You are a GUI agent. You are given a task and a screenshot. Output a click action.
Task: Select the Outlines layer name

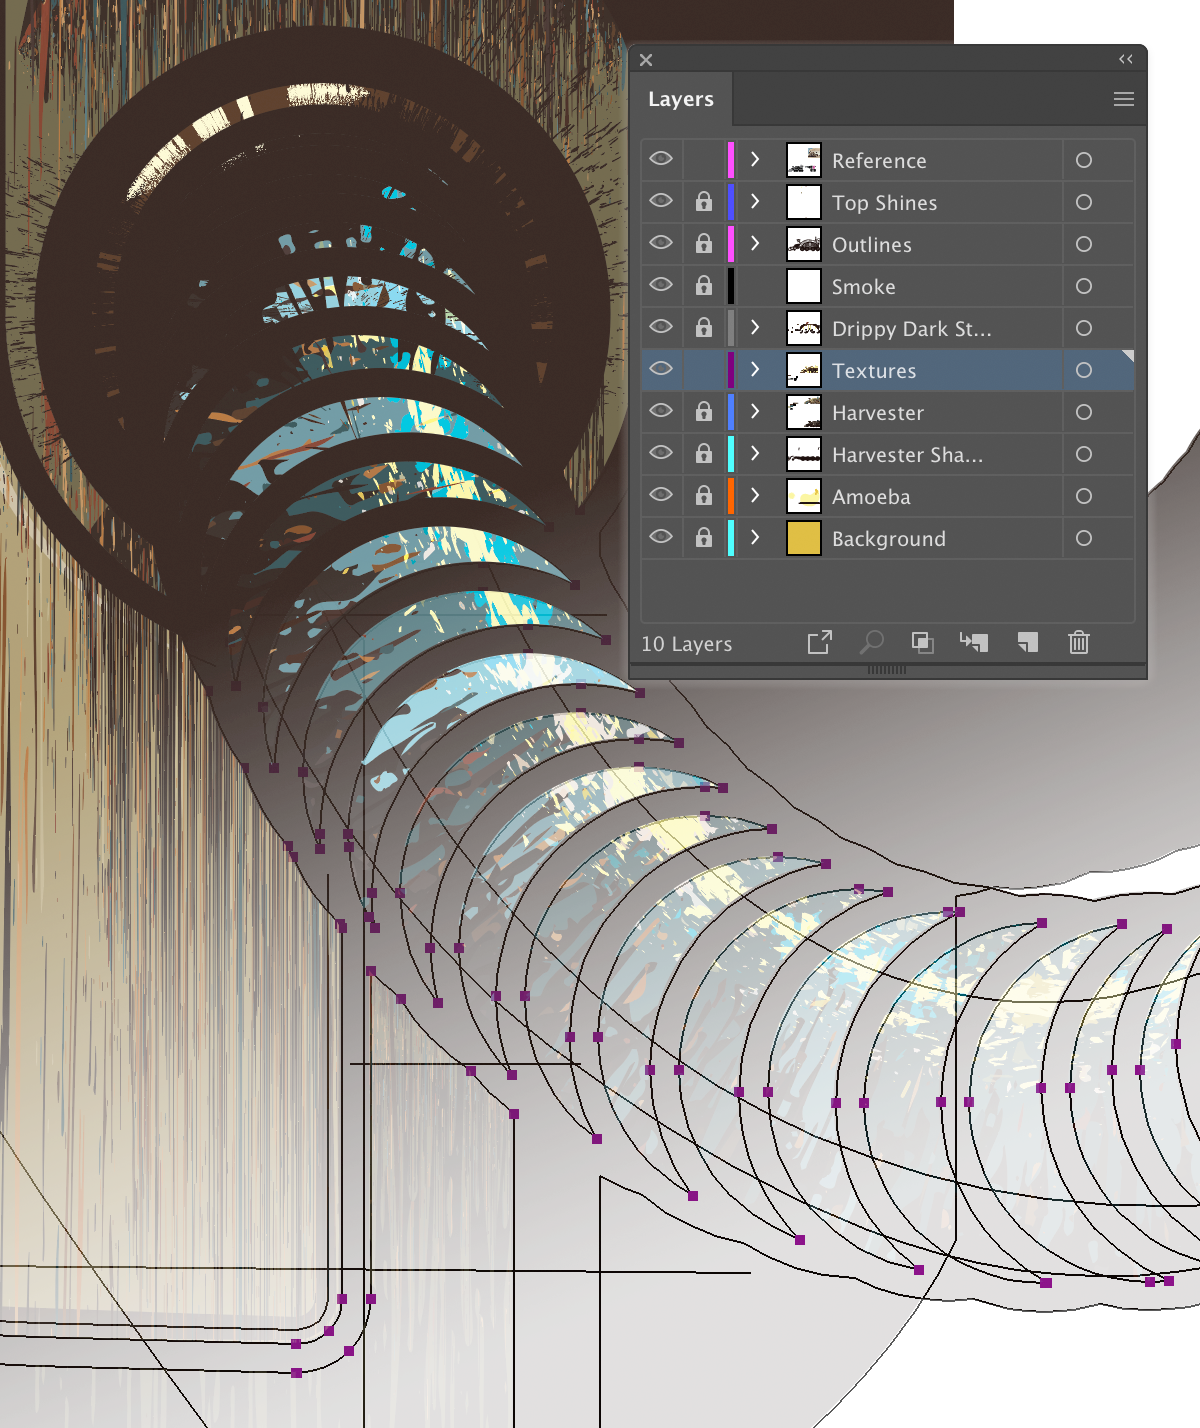871,245
